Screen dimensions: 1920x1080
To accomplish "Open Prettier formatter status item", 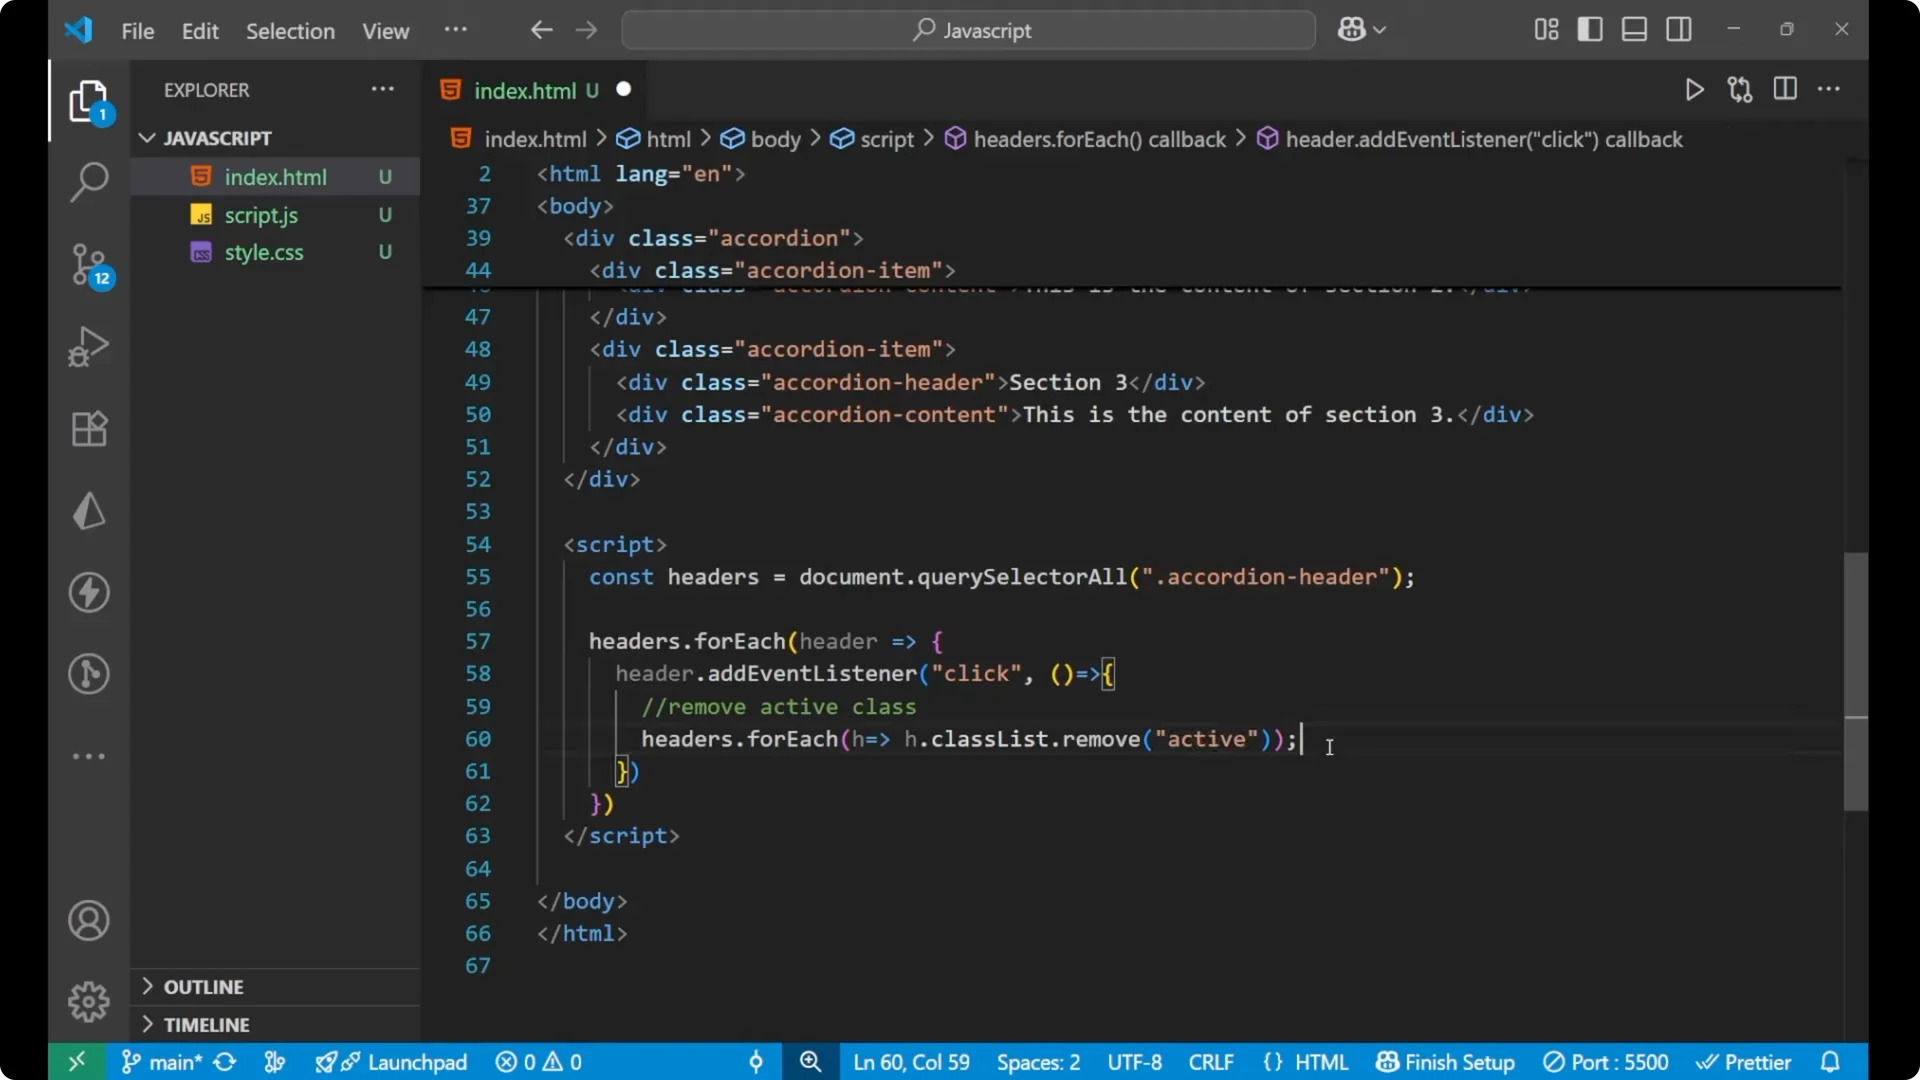I will tap(1745, 1062).
